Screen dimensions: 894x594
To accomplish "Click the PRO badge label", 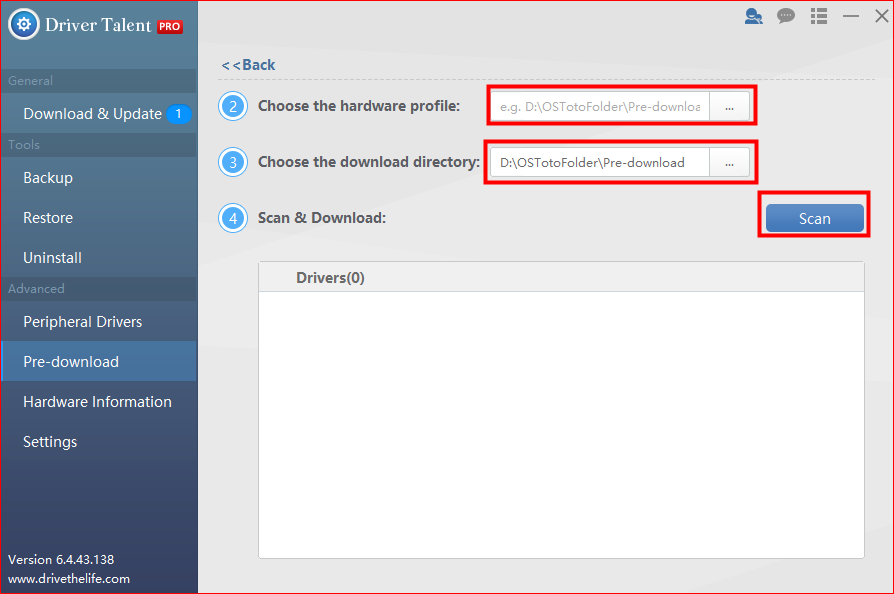I will 169,26.
